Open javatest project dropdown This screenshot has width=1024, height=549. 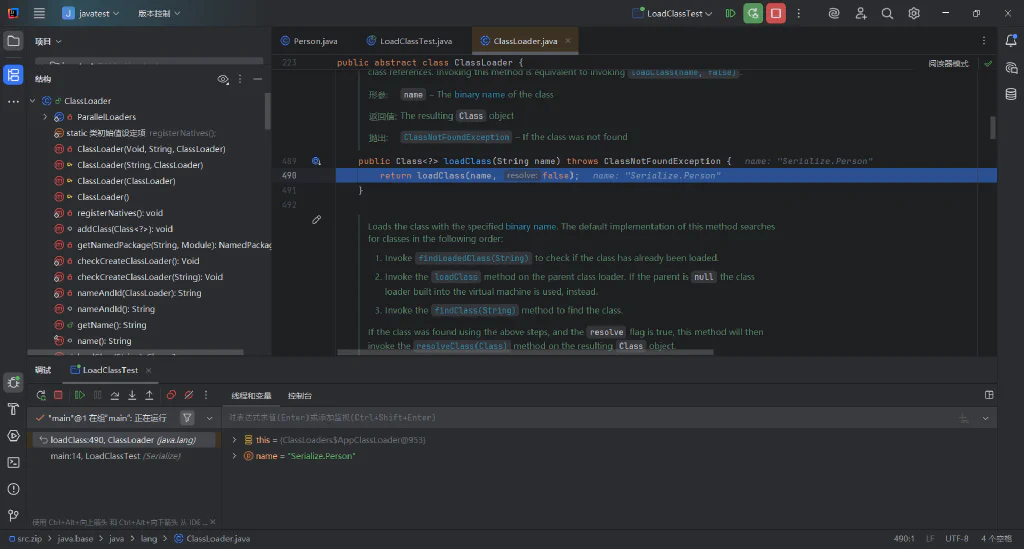tap(91, 13)
